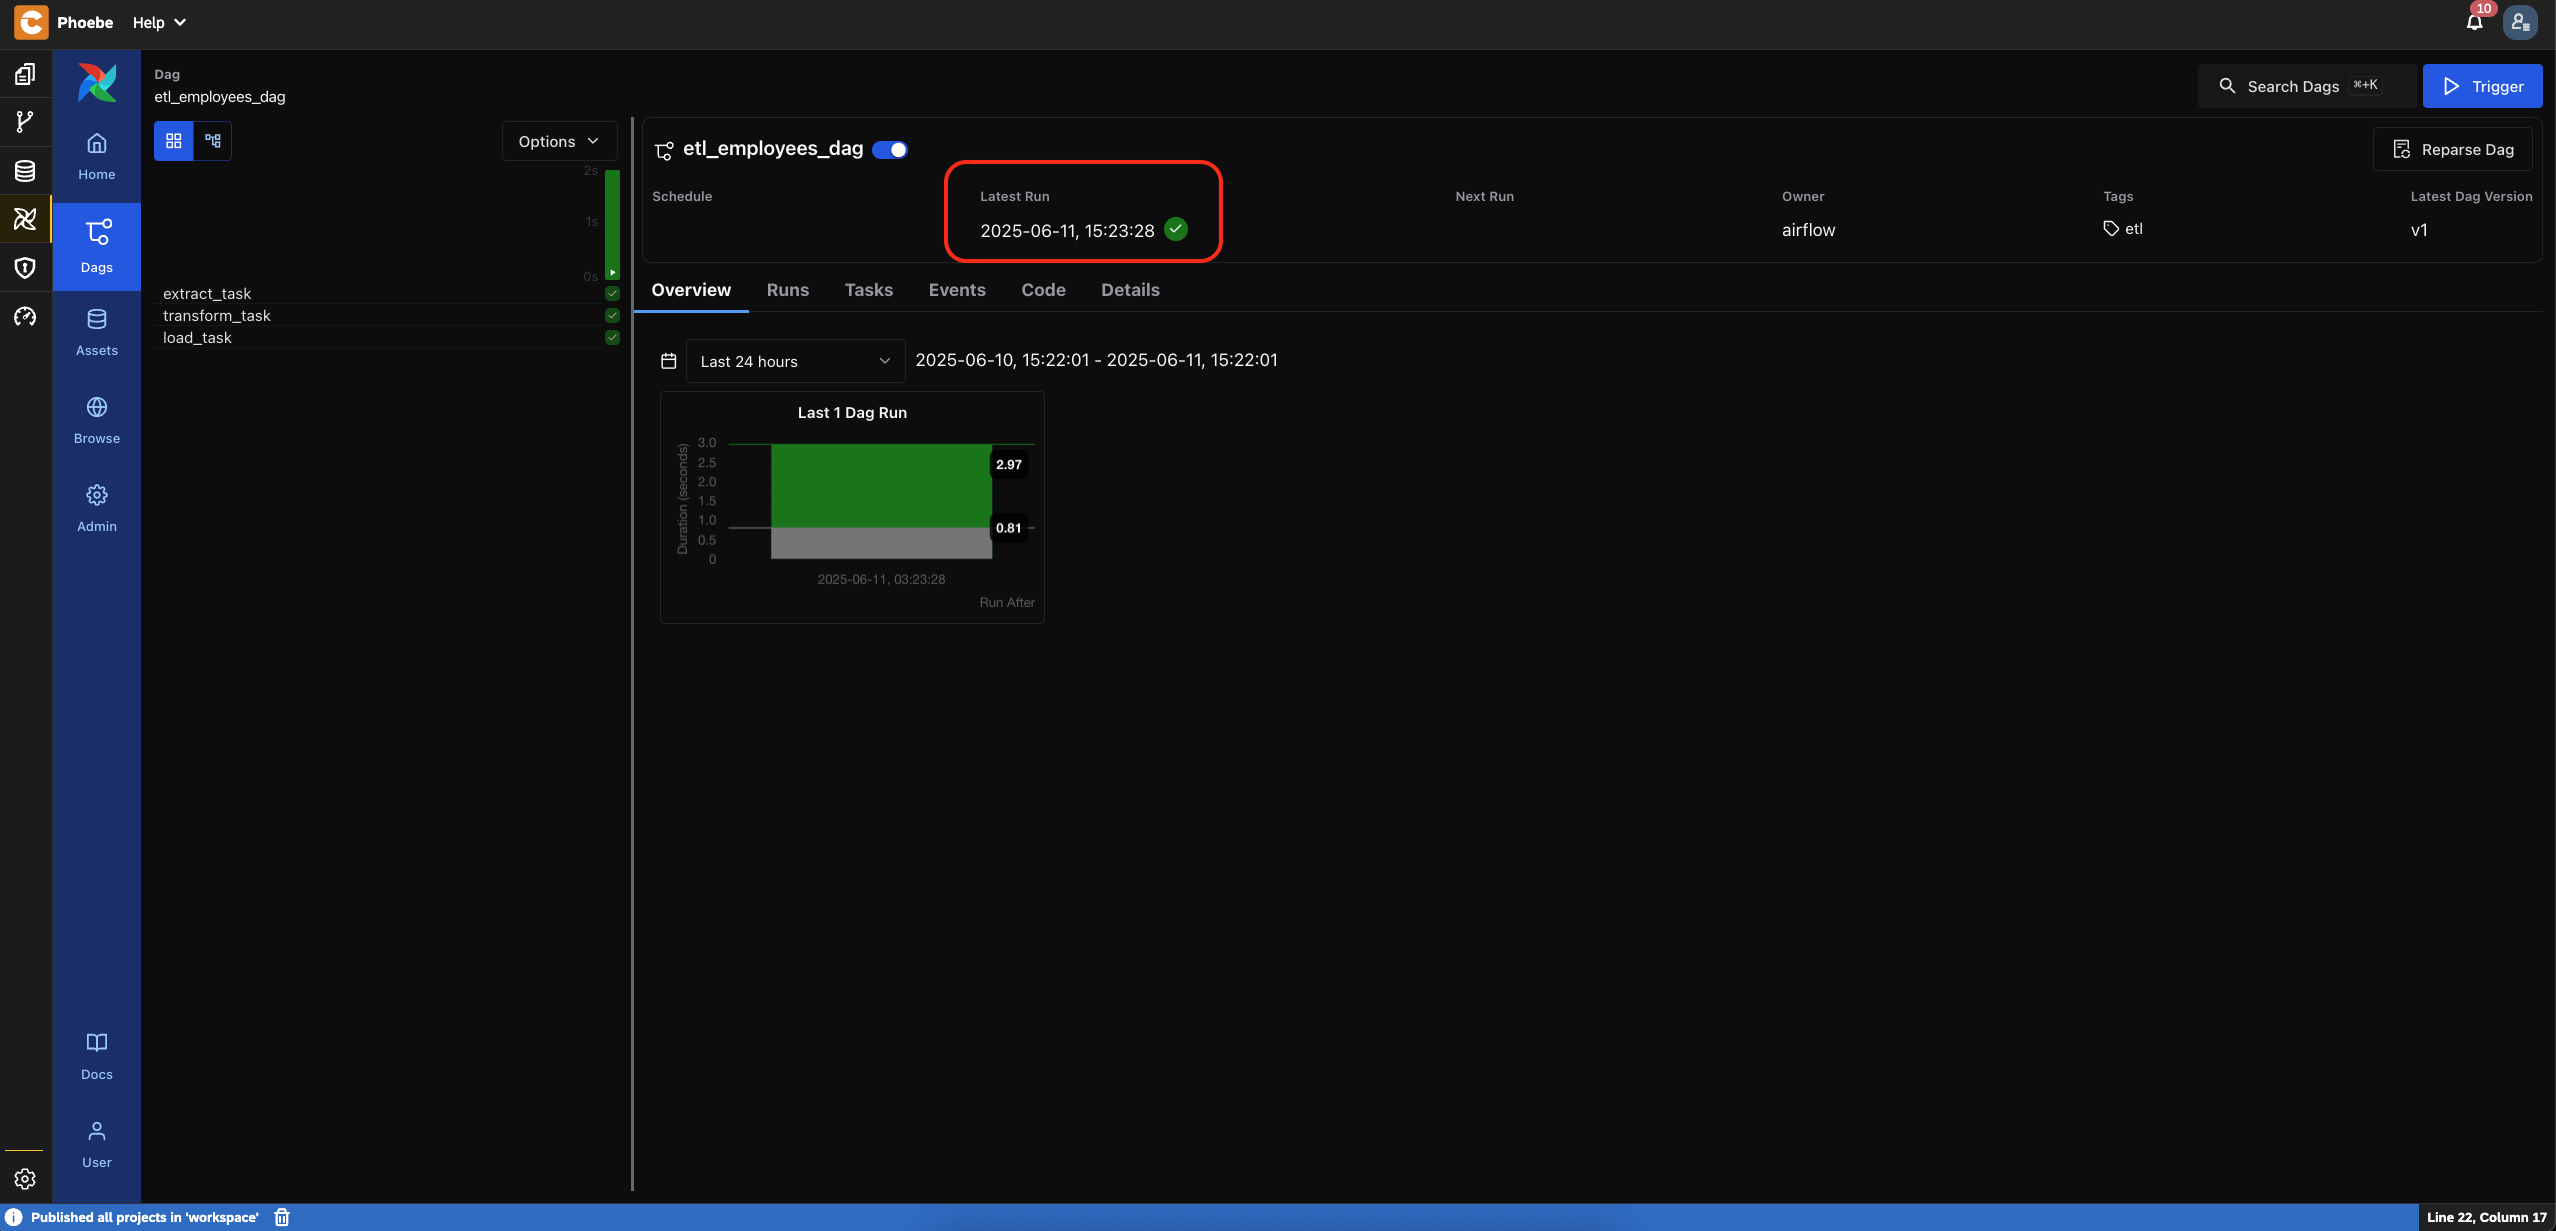This screenshot has height=1231, width=2556.
Task: Open the notifications bell
Action: pos(2474,22)
